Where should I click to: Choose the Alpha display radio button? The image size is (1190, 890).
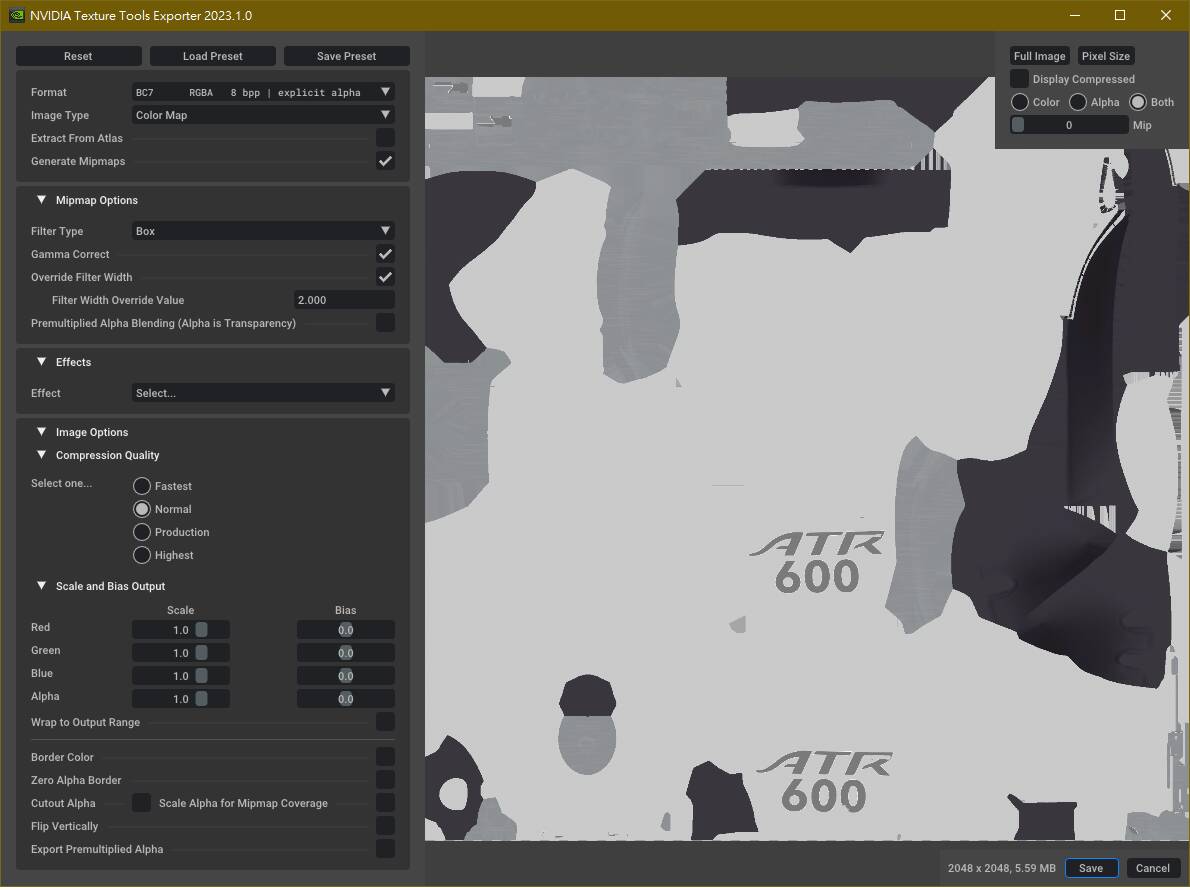[x=1078, y=102]
